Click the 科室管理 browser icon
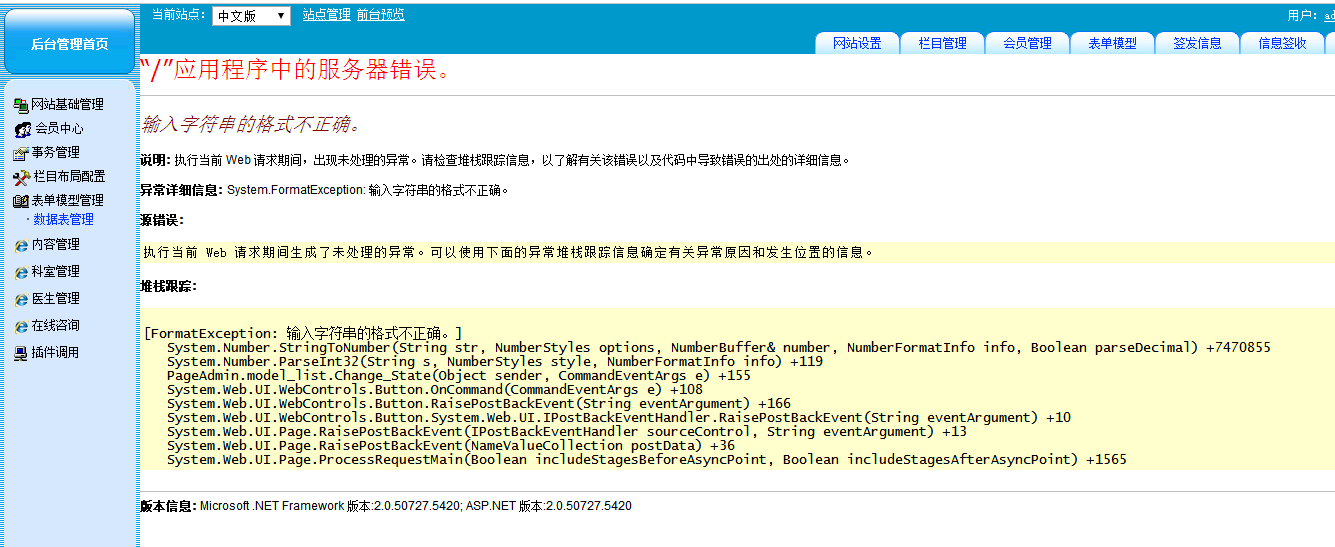 click(21, 272)
